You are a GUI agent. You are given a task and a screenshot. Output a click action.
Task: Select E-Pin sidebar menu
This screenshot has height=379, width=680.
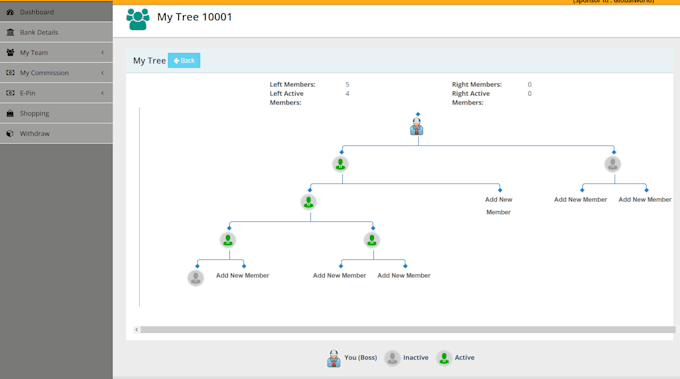(x=56, y=93)
